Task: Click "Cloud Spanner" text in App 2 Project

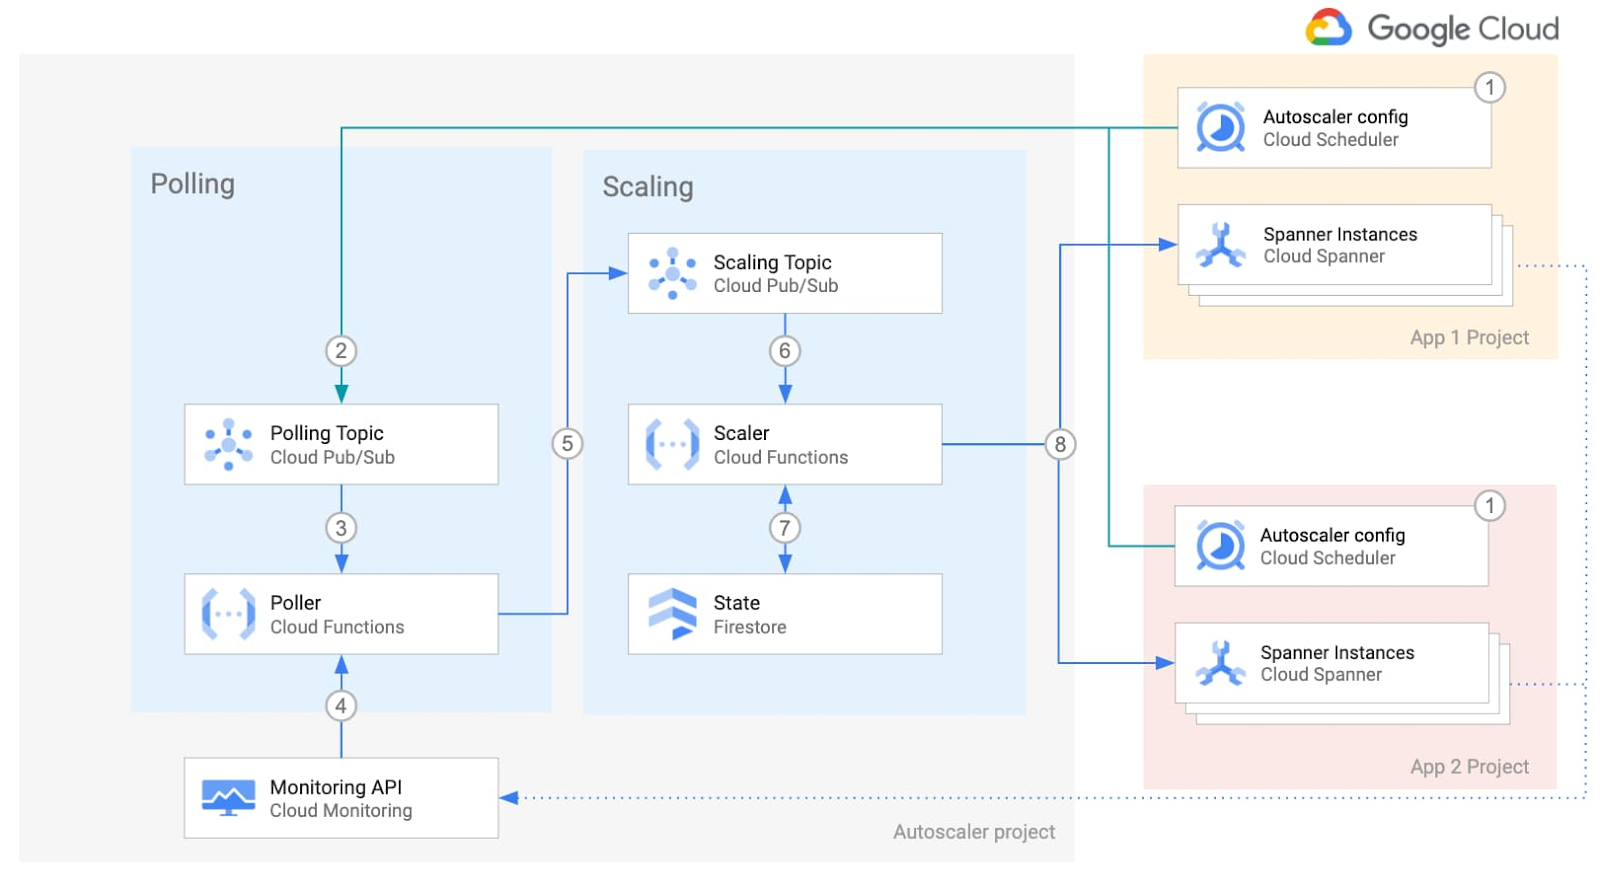Action: pyautogui.click(x=1321, y=675)
